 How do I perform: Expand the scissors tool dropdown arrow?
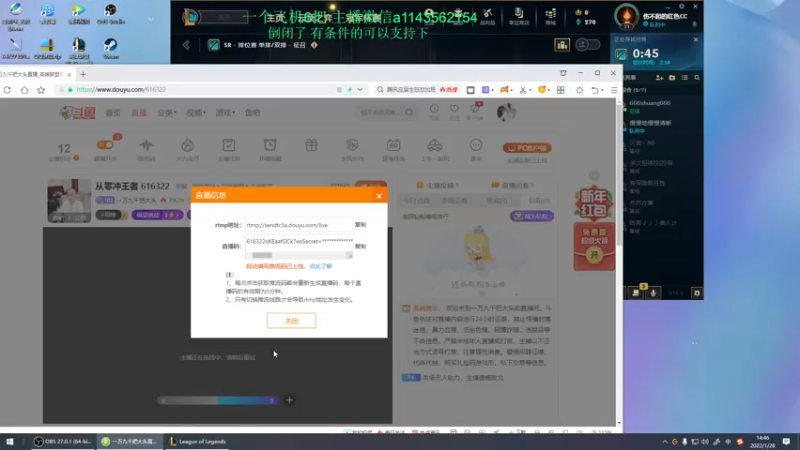click(x=529, y=90)
